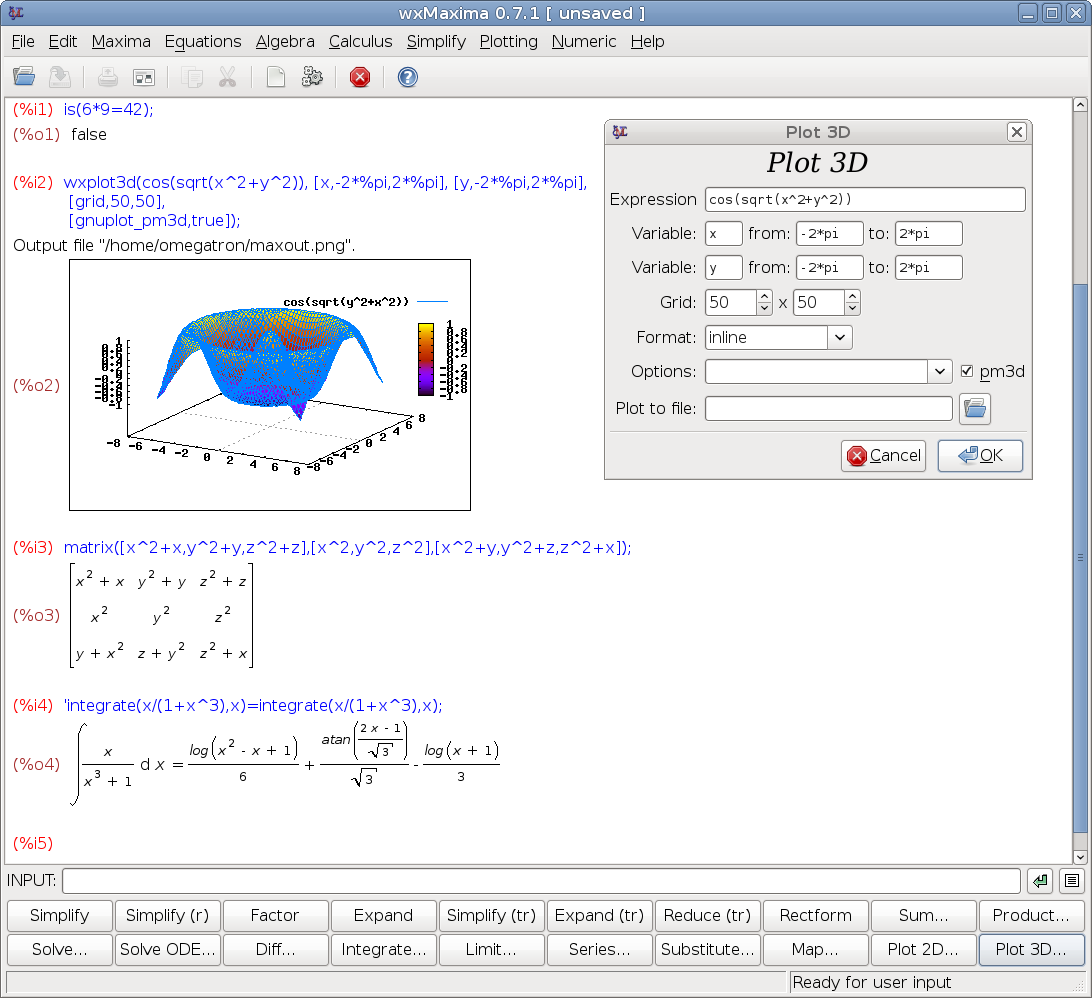Expand the Options combo box arrow
This screenshot has height=998, width=1092.
[940, 372]
